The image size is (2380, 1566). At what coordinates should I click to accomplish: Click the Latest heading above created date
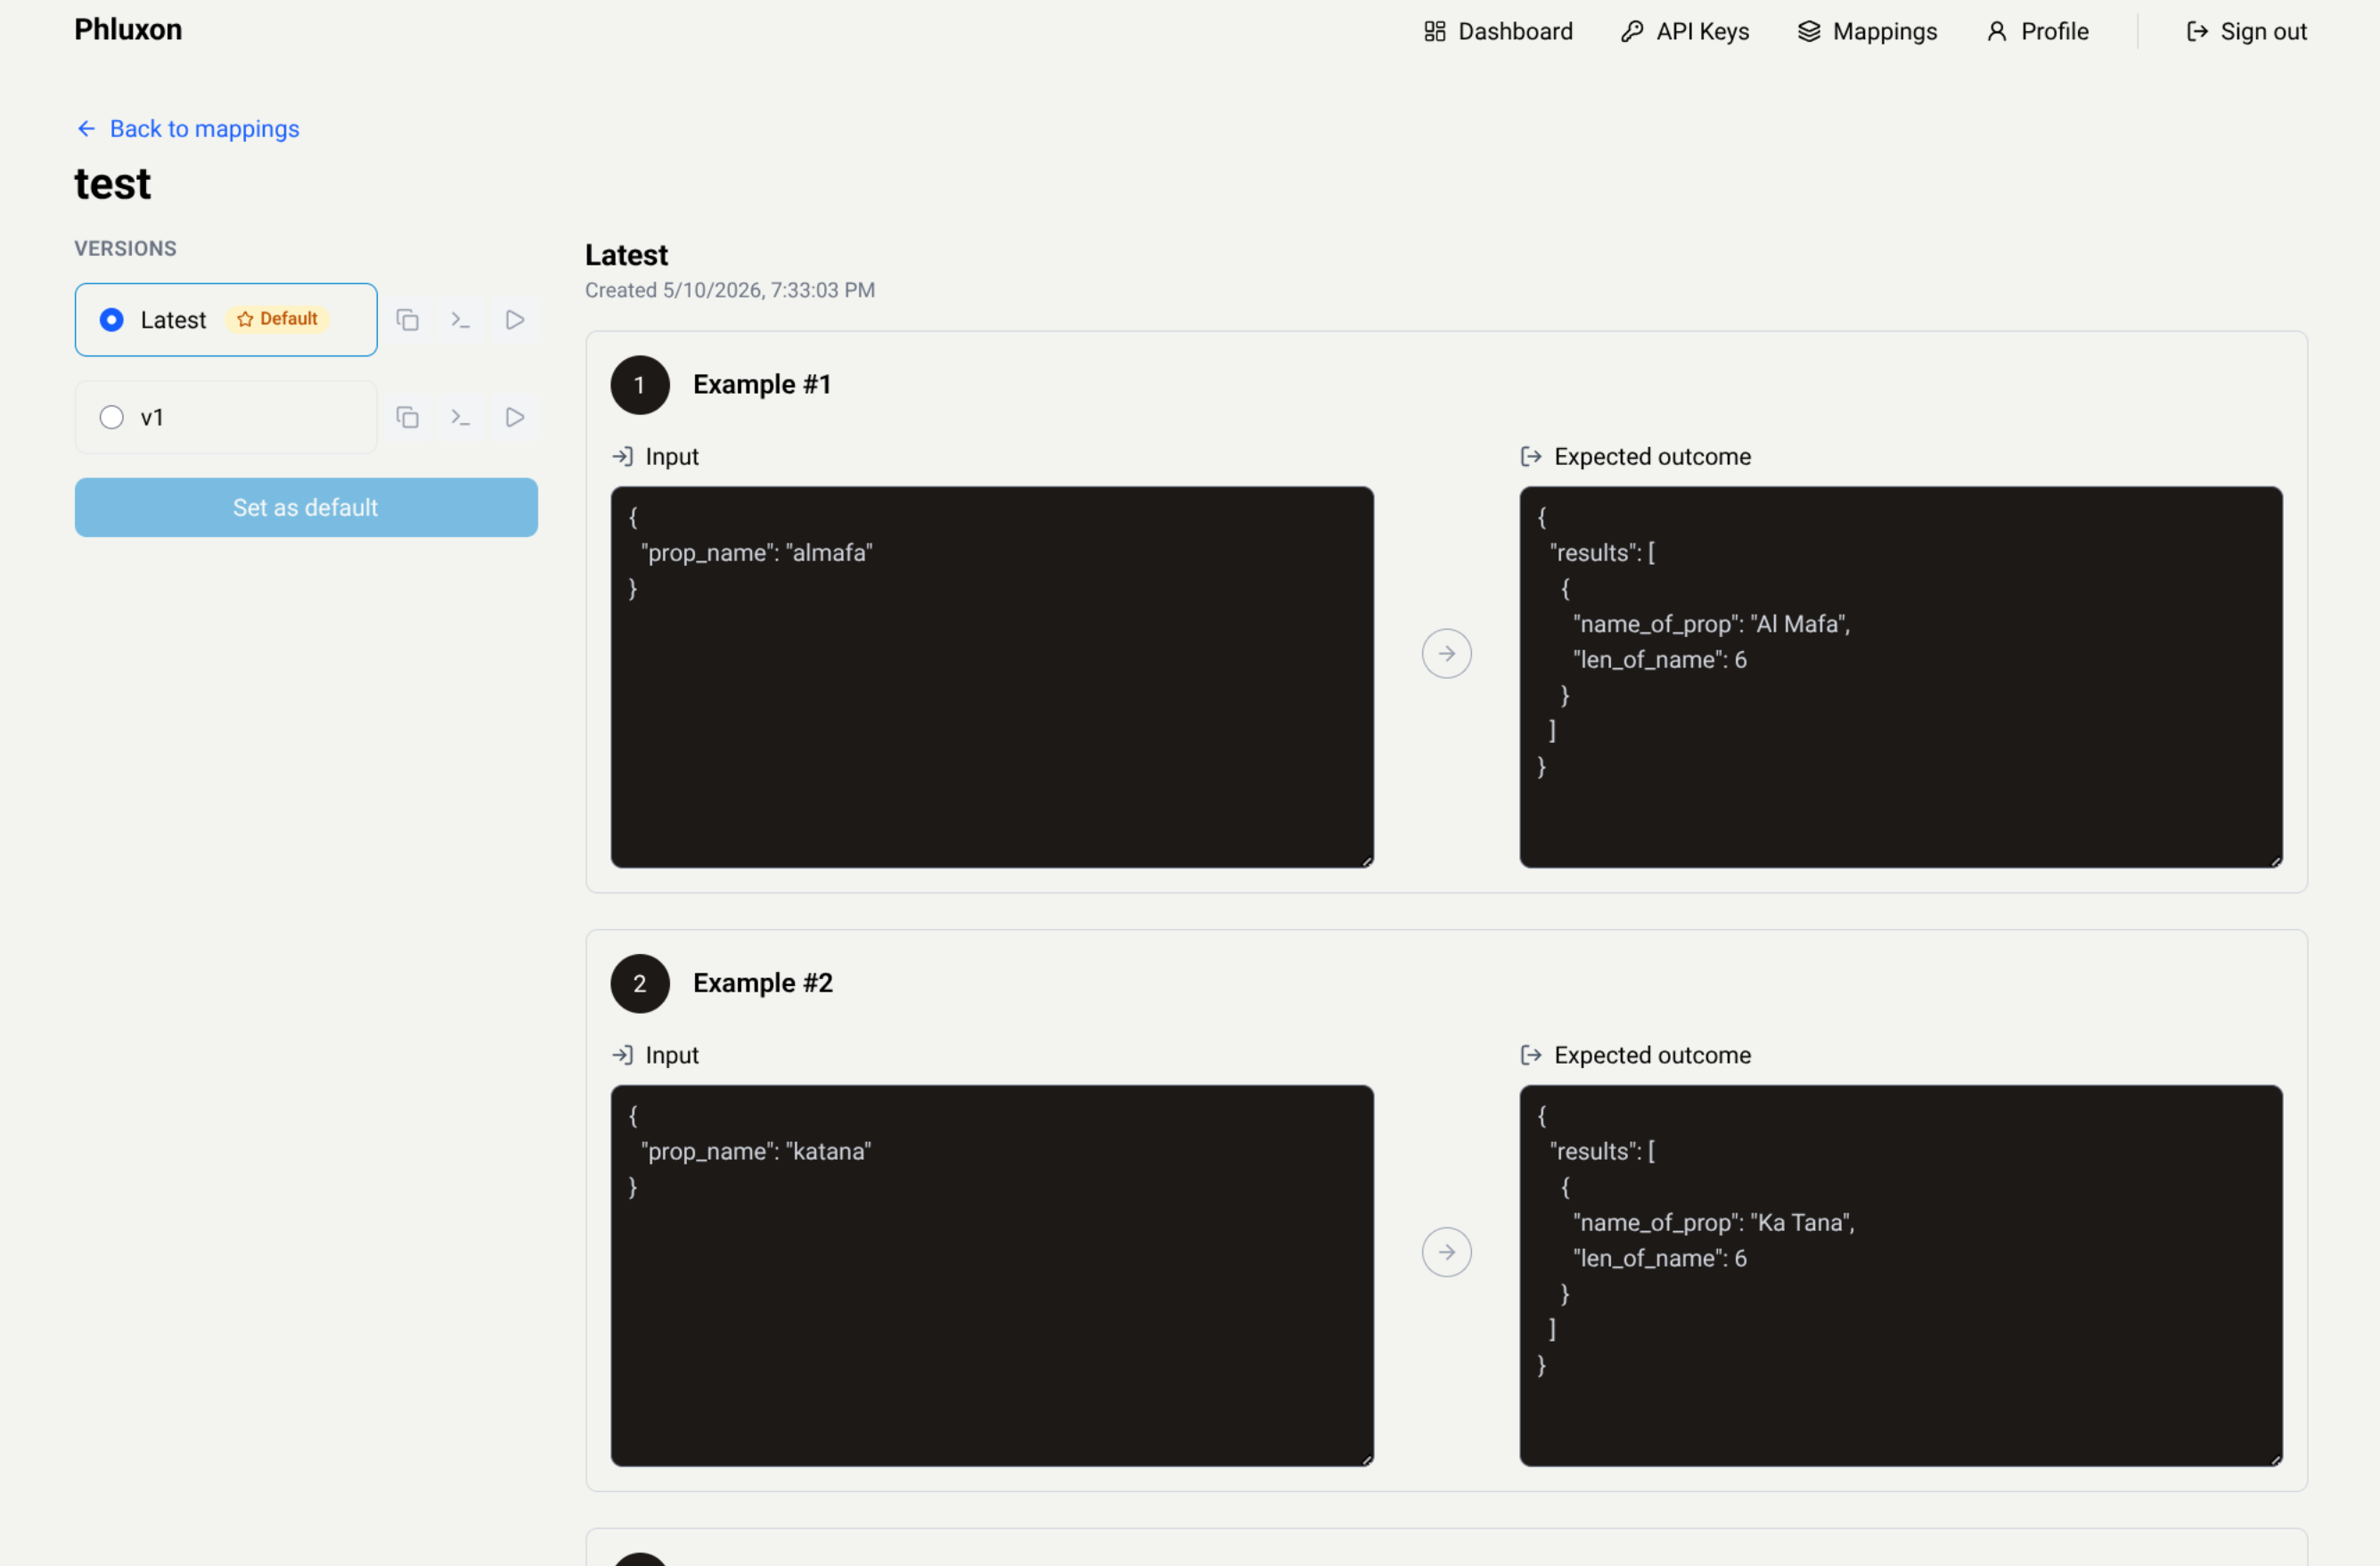pos(627,255)
